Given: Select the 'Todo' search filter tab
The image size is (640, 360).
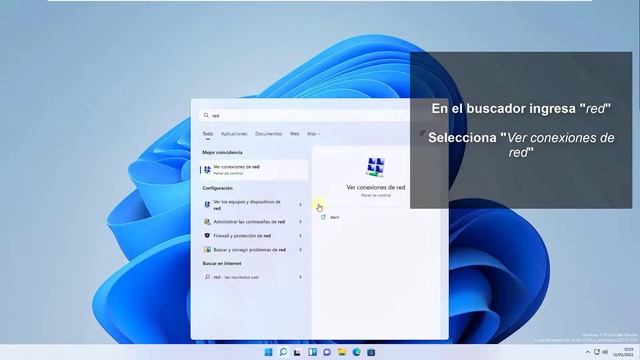Looking at the screenshot, I should [208, 134].
